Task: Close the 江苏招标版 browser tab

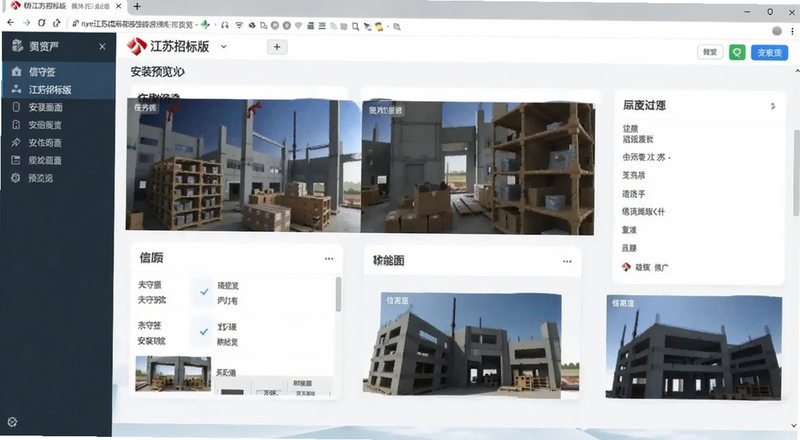Action: click(x=119, y=7)
